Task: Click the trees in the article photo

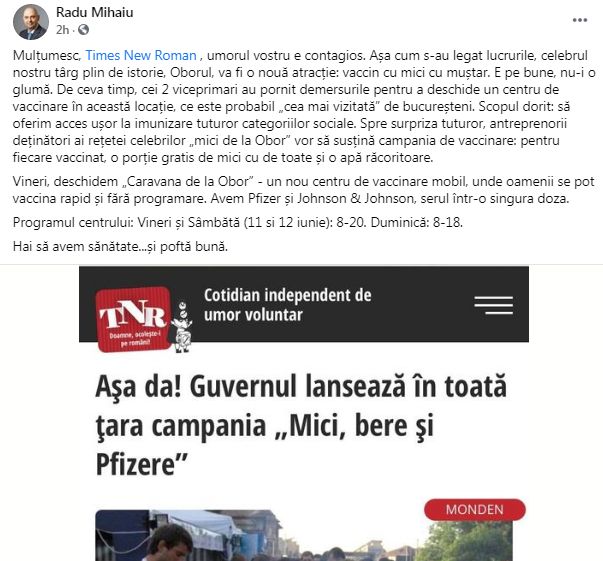Action: tap(466, 541)
